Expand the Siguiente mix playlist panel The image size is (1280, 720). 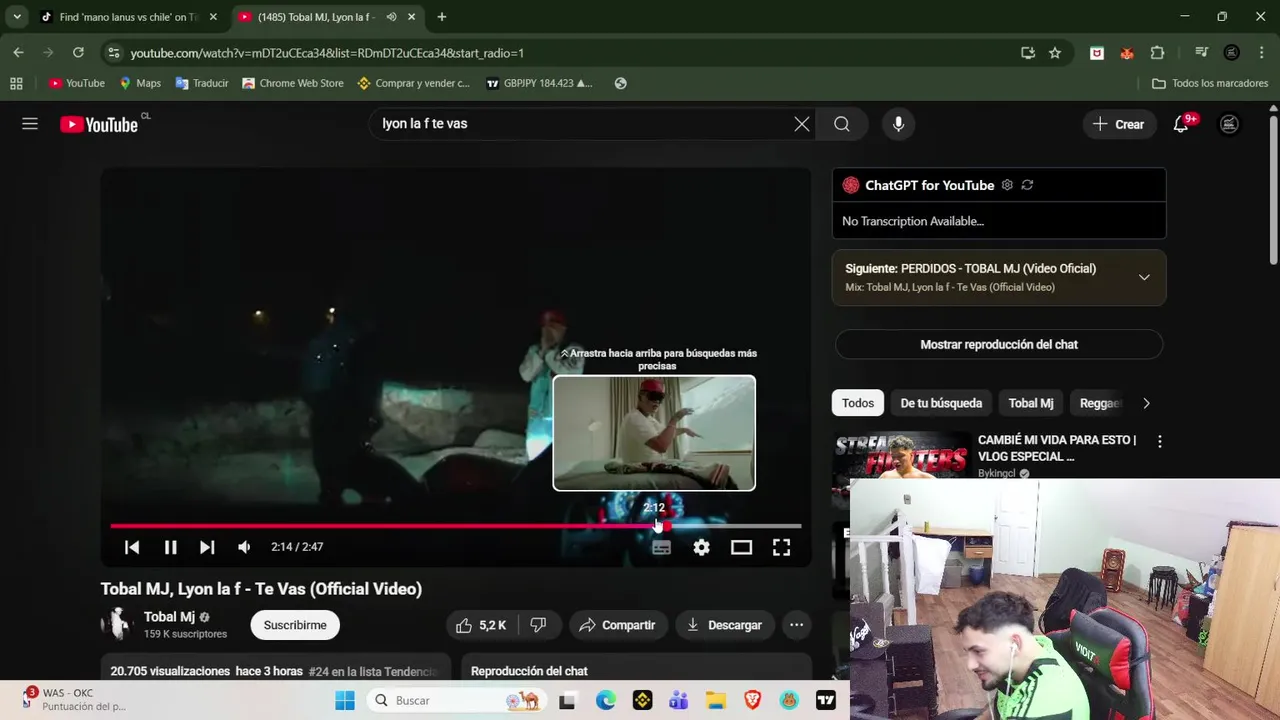click(1144, 277)
